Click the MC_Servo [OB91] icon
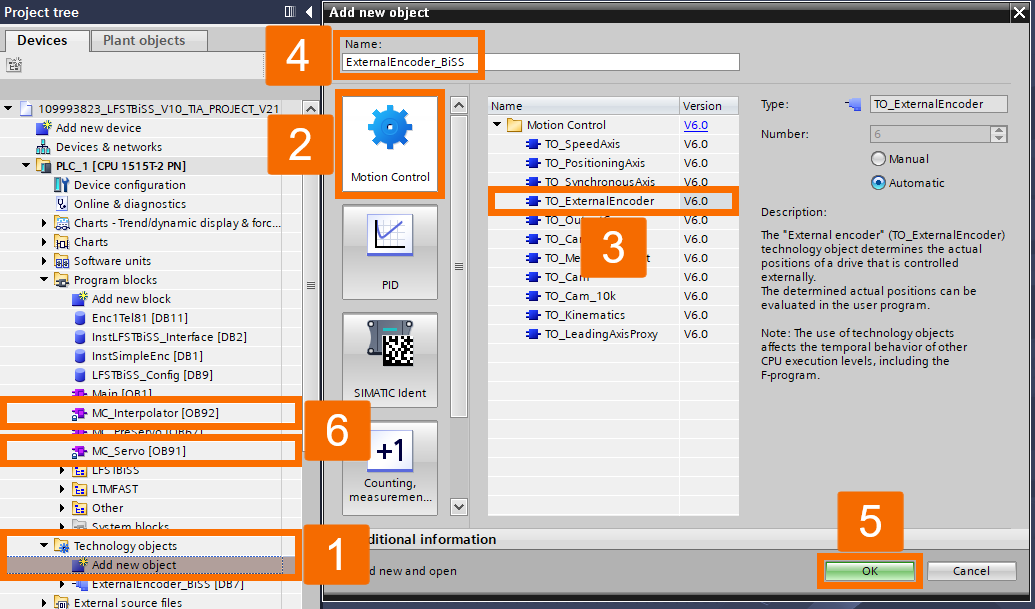 [x=79, y=451]
